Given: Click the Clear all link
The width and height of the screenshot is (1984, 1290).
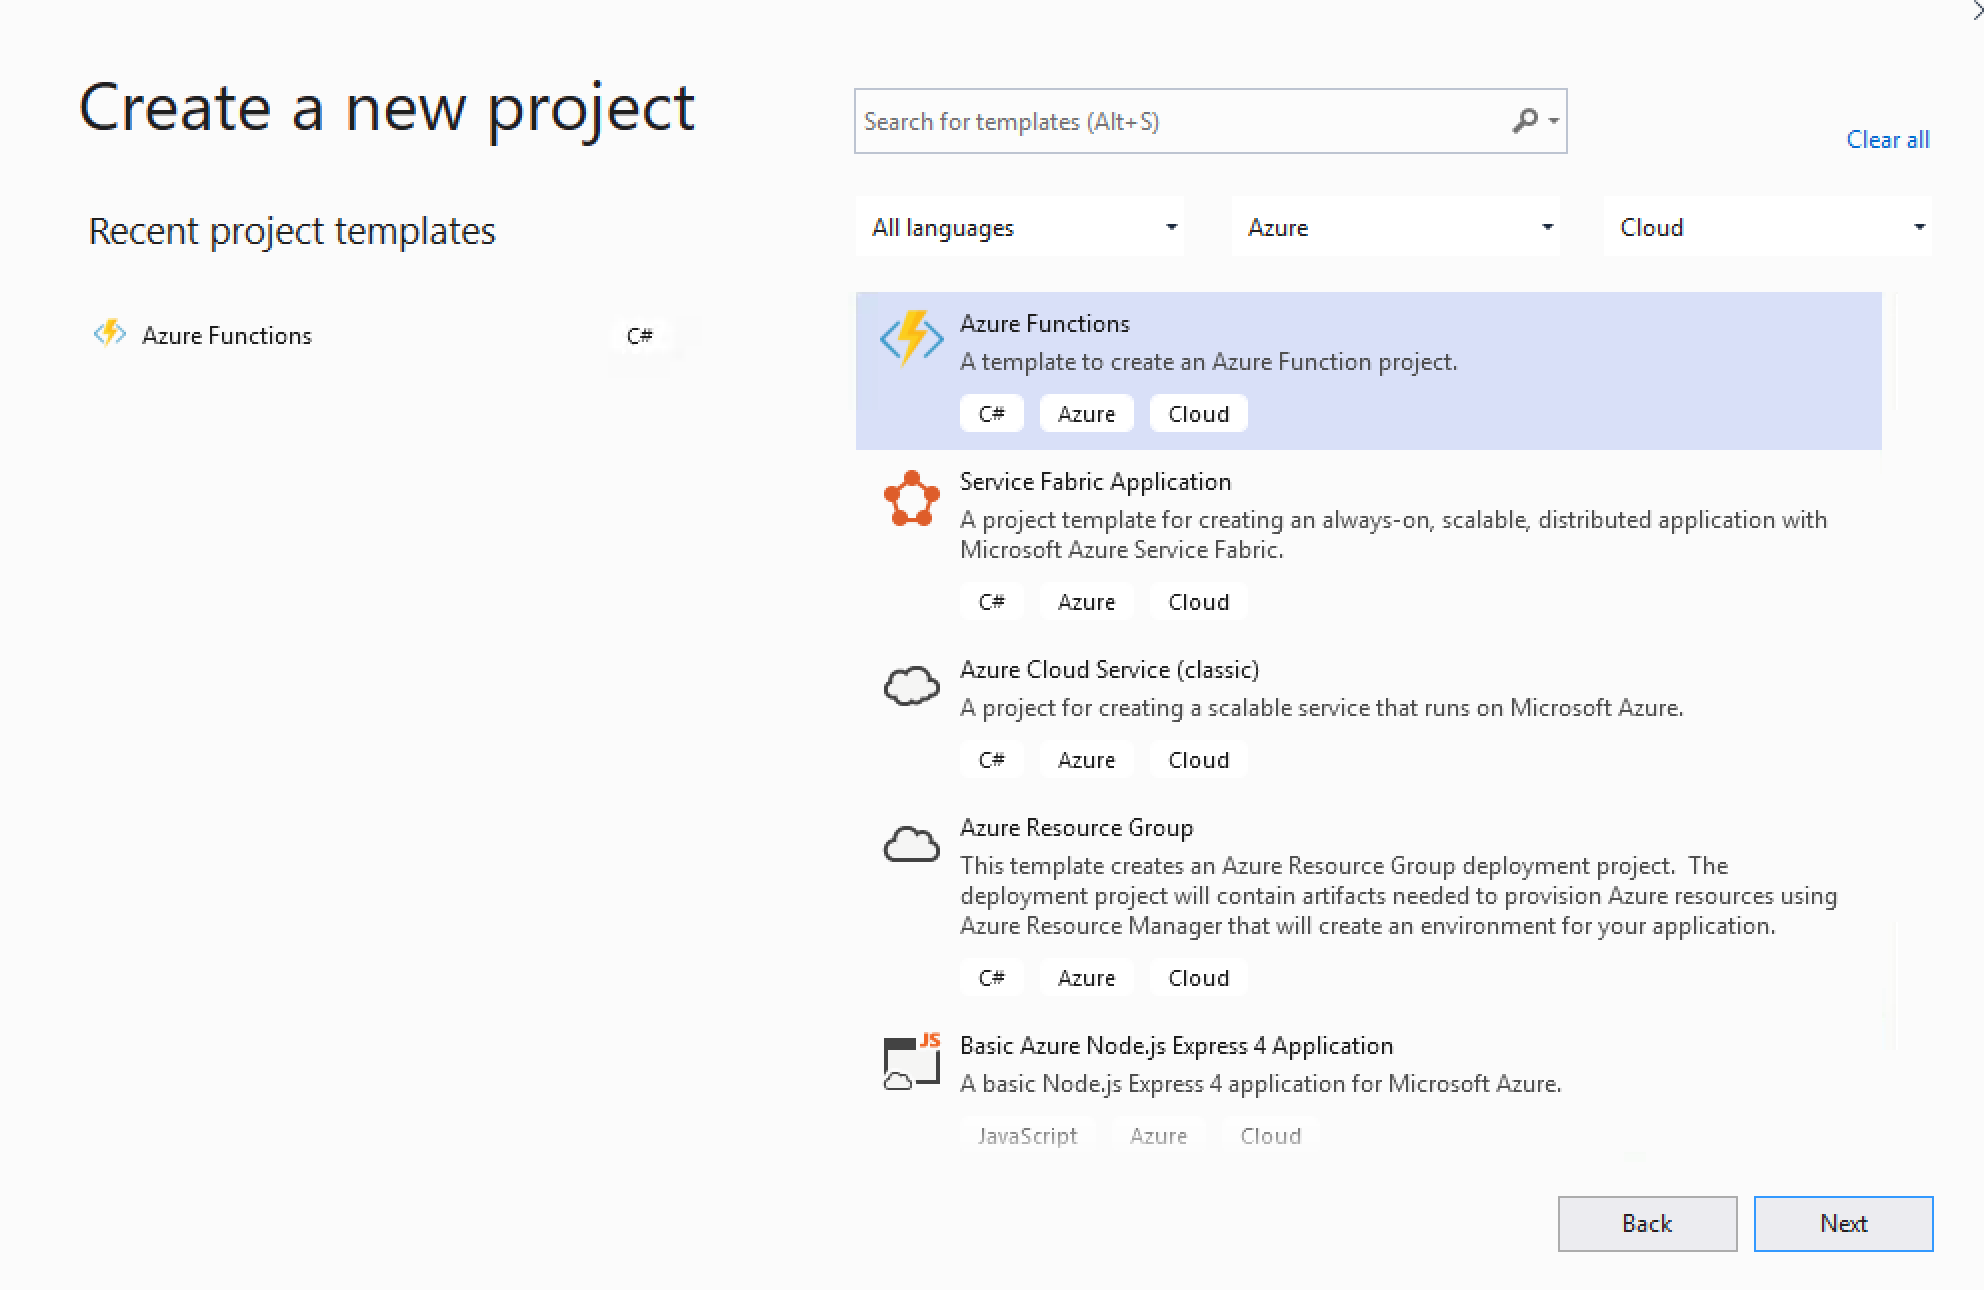Looking at the screenshot, I should (1887, 140).
